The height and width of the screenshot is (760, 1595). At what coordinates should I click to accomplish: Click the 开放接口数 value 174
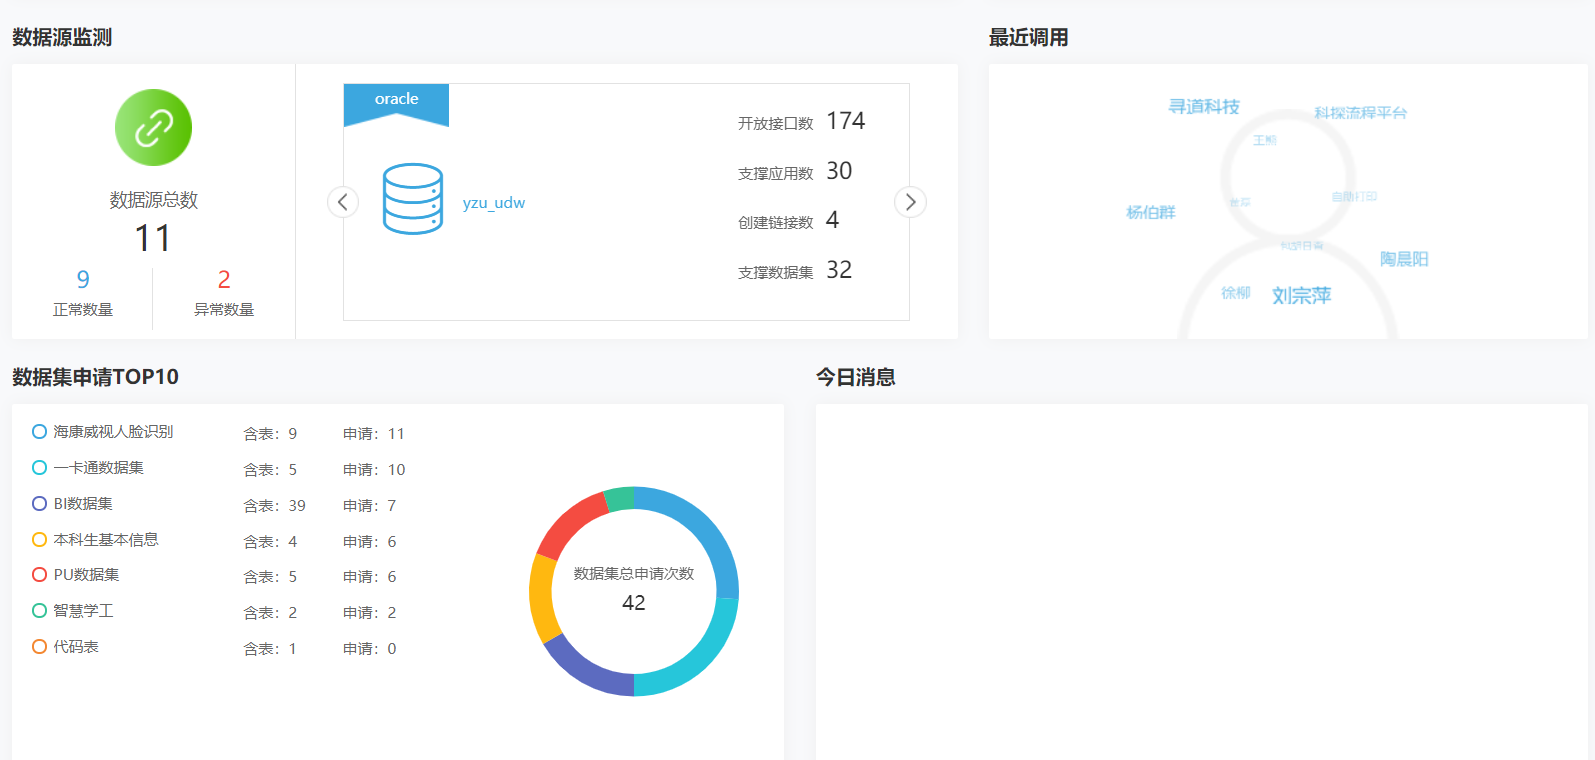coord(846,121)
